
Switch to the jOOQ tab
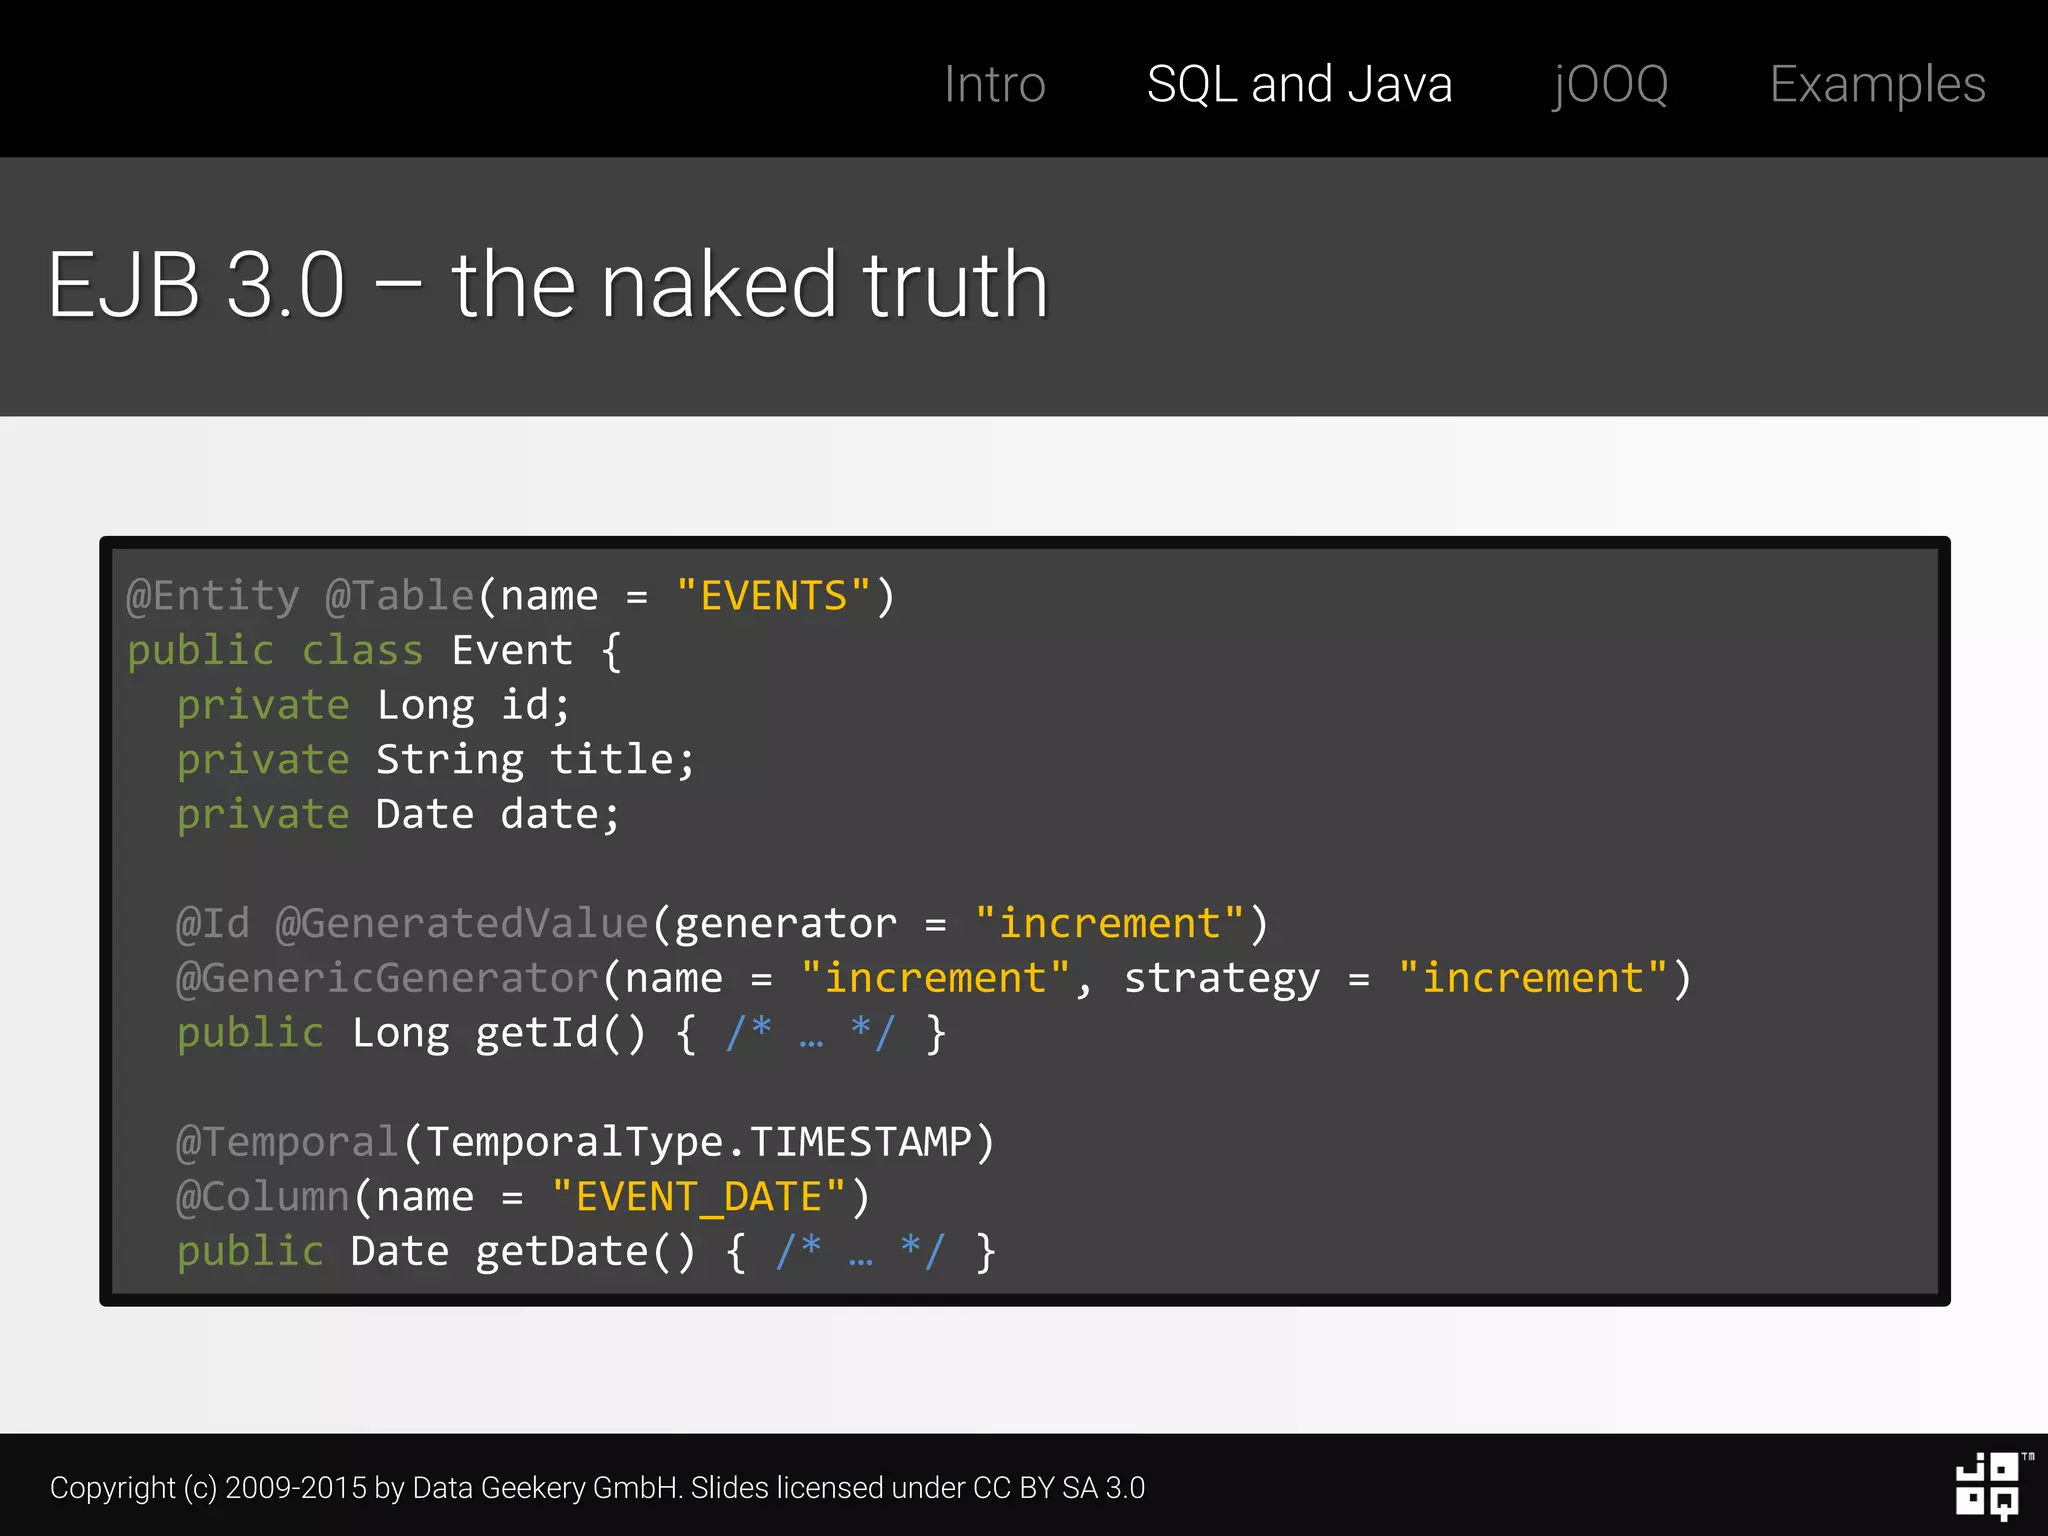[x=1609, y=84]
